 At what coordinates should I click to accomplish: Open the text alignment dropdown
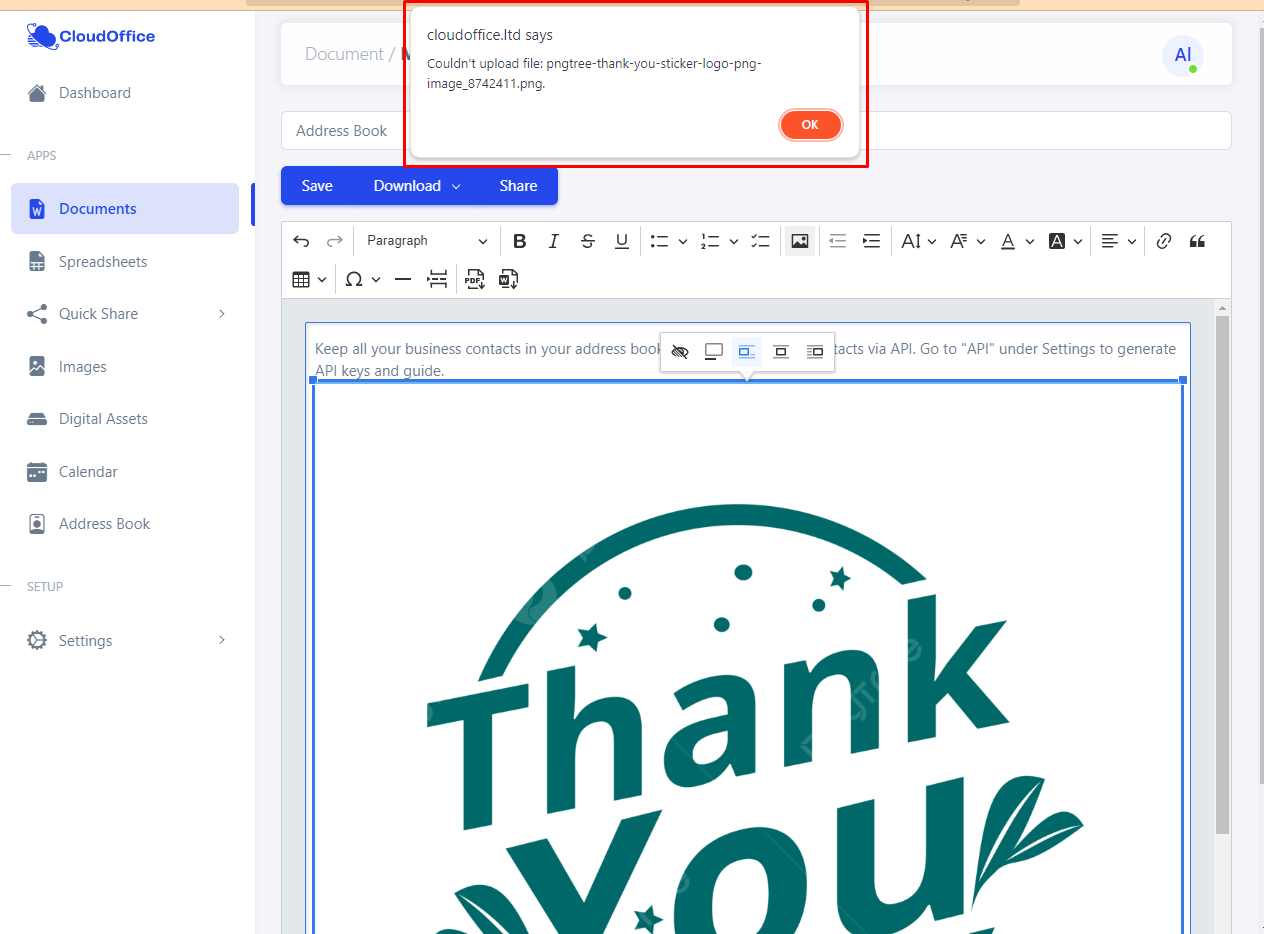click(x=1119, y=241)
